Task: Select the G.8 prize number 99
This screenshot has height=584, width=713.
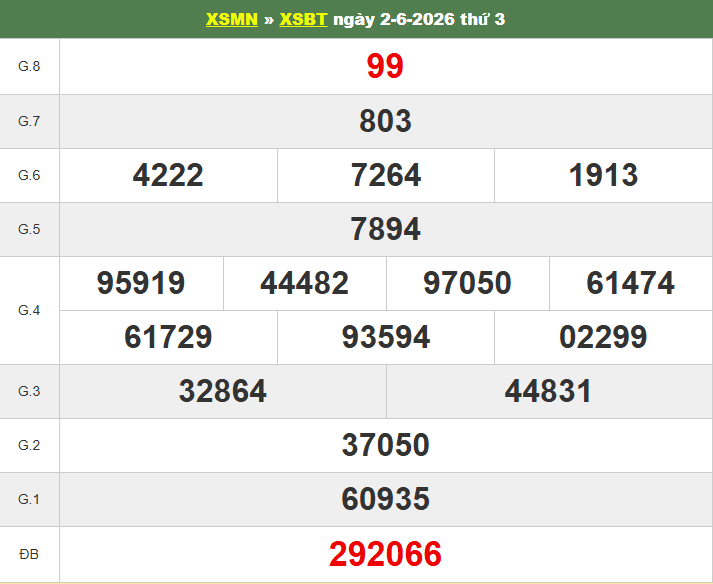Action: pyautogui.click(x=385, y=66)
